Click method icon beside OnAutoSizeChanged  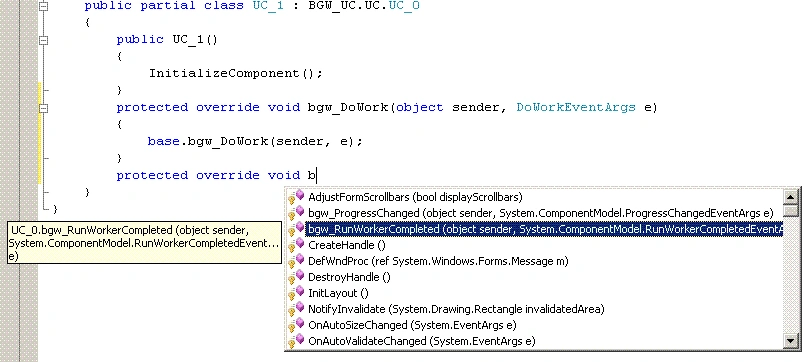296,325
